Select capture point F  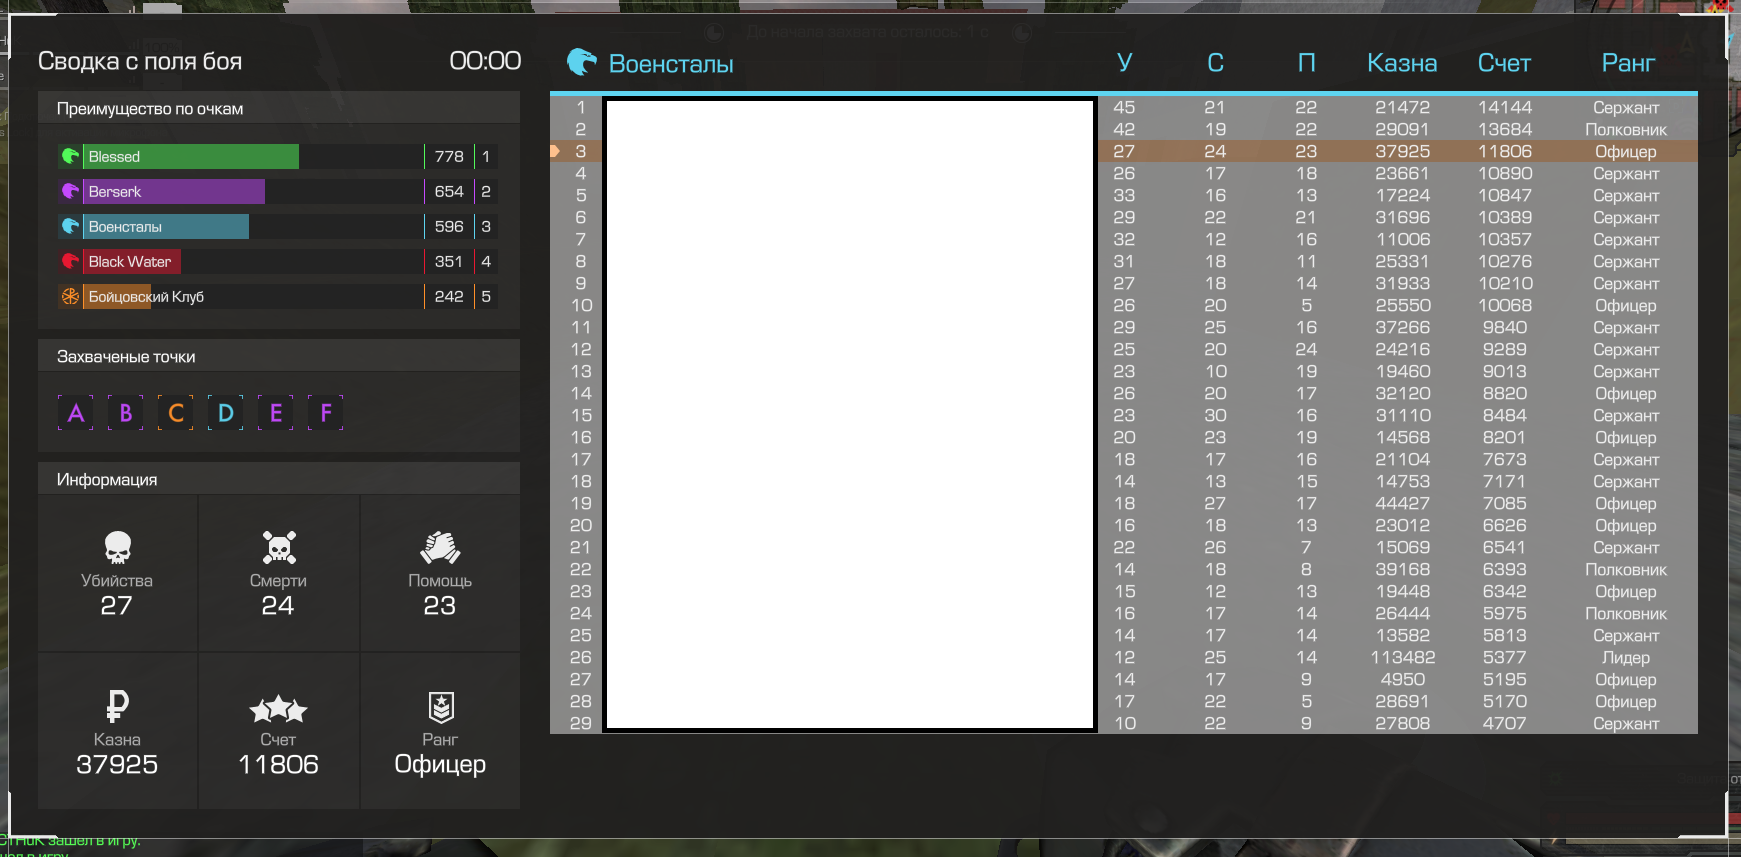click(x=326, y=413)
